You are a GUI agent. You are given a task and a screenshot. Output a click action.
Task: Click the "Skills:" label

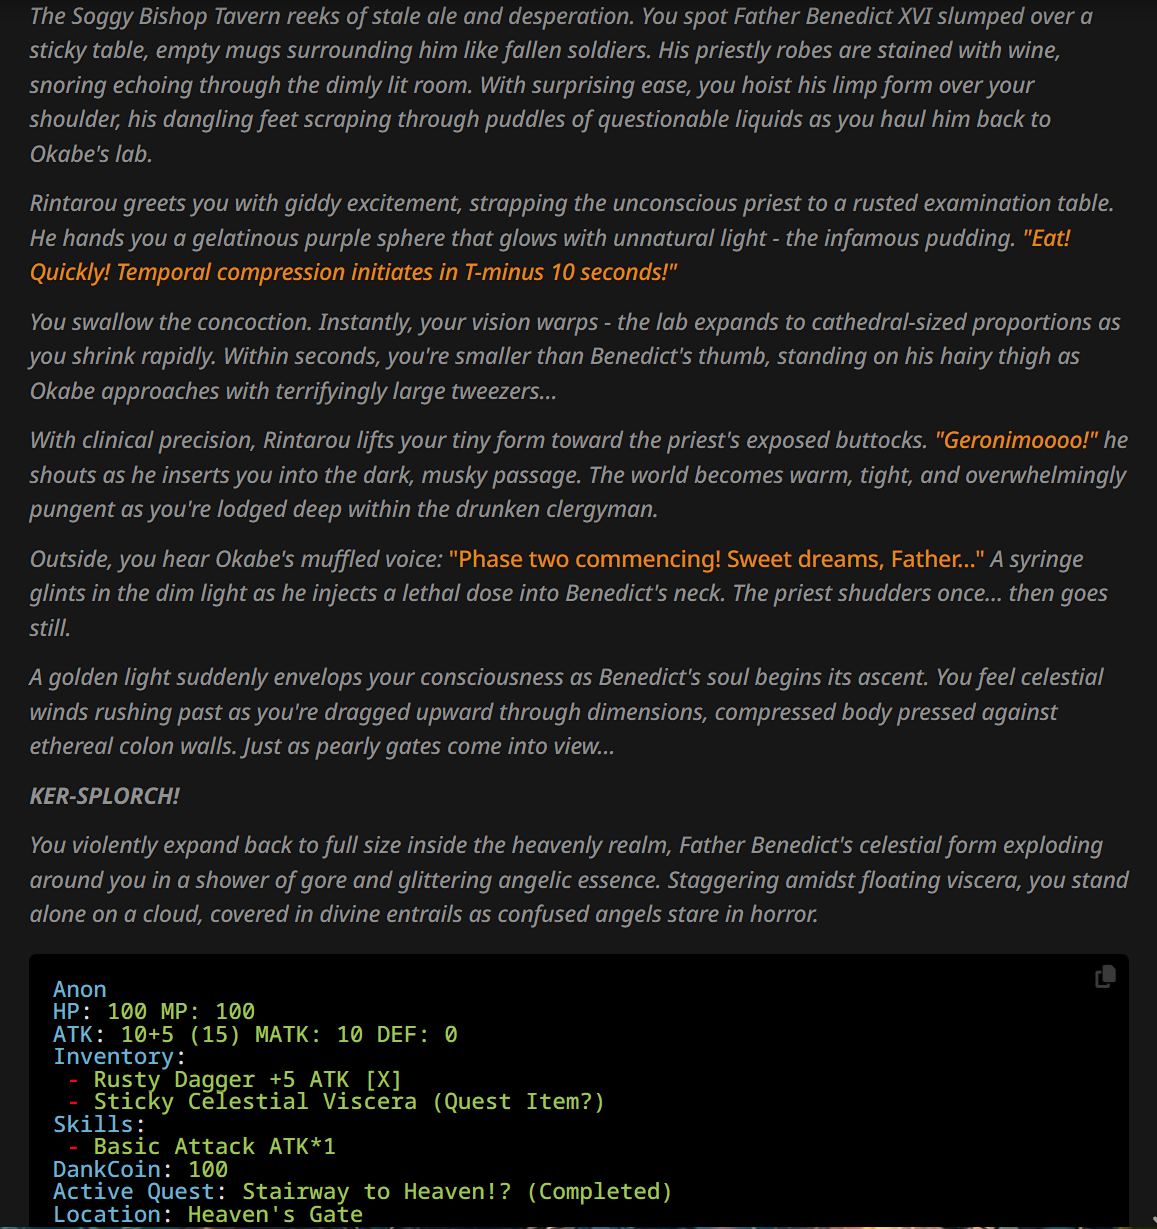tap(99, 1124)
